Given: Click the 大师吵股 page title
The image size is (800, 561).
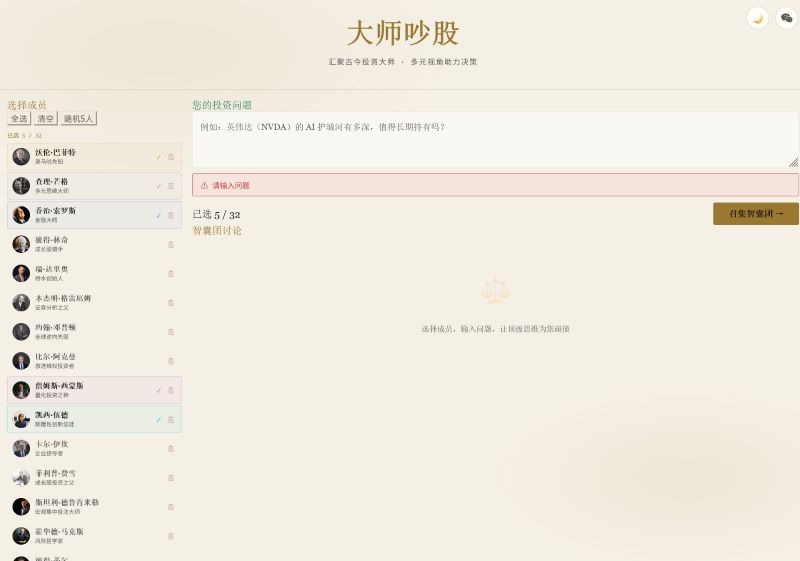Looking at the screenshot, I should click(403, 33).
